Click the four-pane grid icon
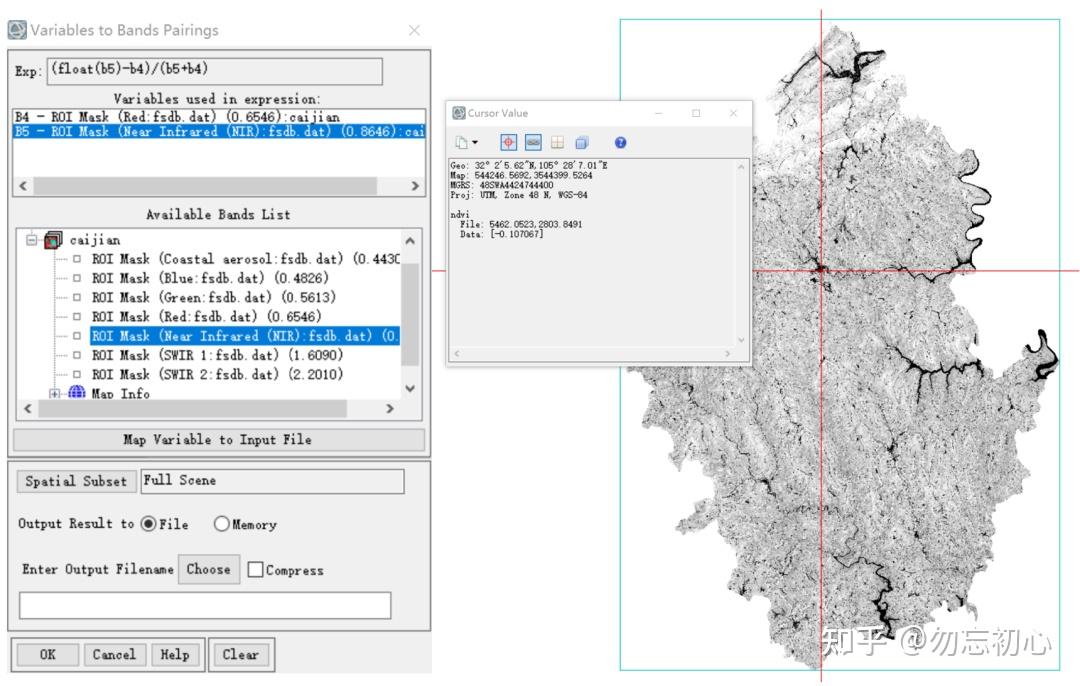The width and height of the screenshot is (1080, 686). [557, 143]
